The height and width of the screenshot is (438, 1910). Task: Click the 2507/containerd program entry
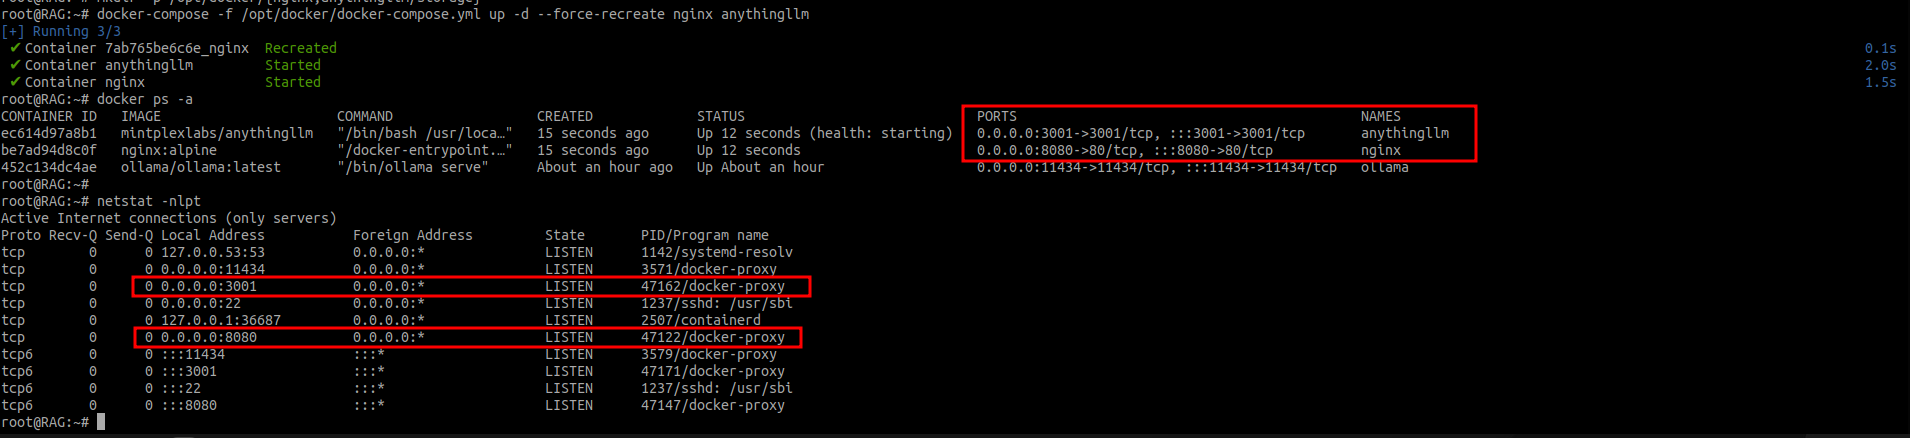coord(701,320)
